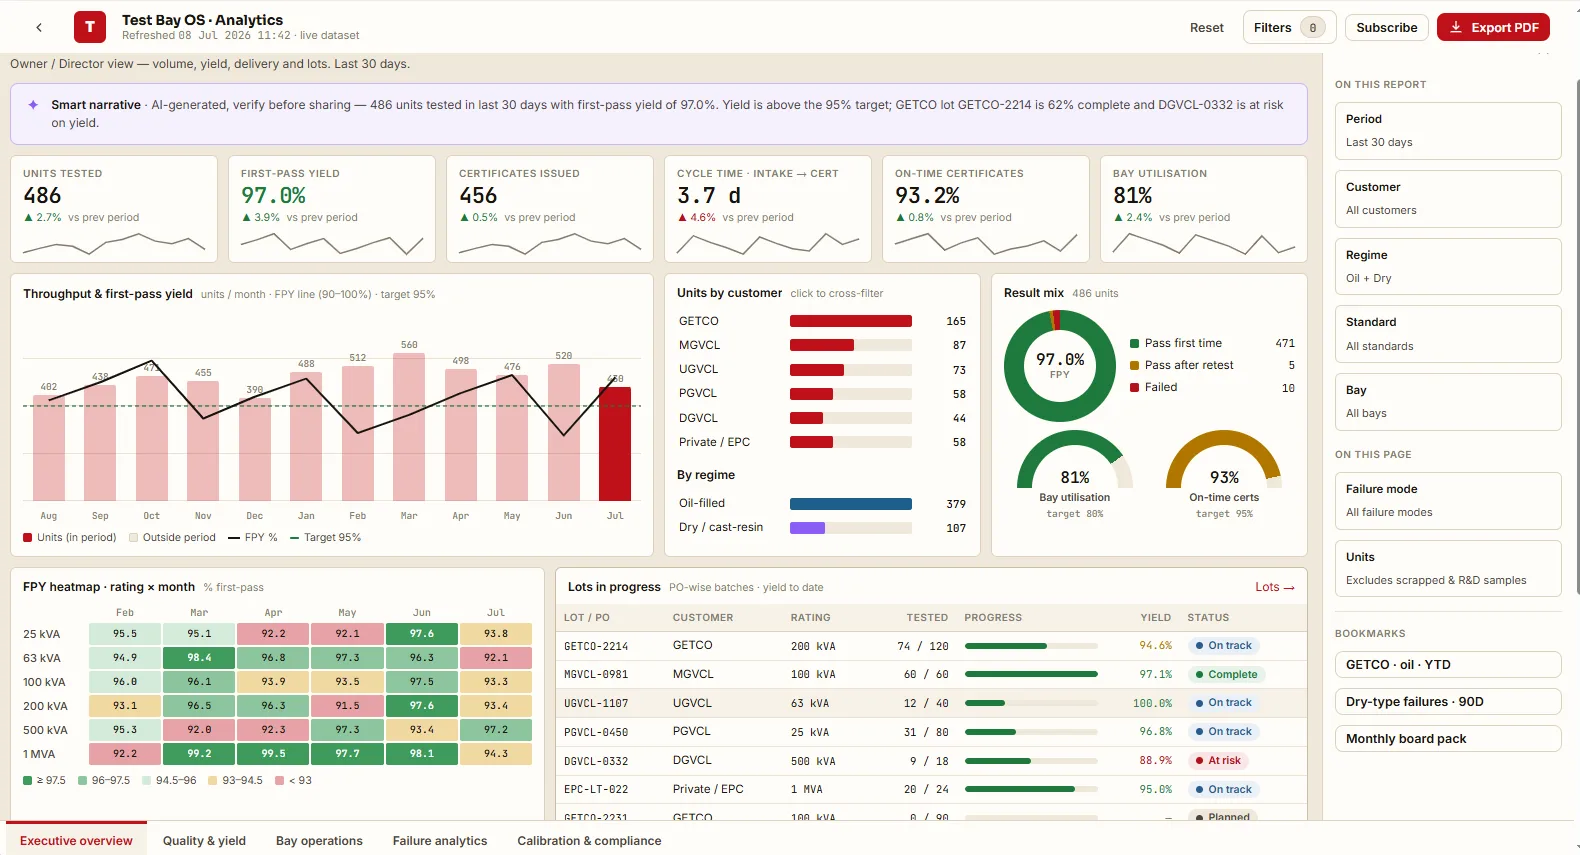Image resolution: width=1580 pixels, height=855 pixels.
Task: Subscribe to this report
Action: pos(1386,28)
